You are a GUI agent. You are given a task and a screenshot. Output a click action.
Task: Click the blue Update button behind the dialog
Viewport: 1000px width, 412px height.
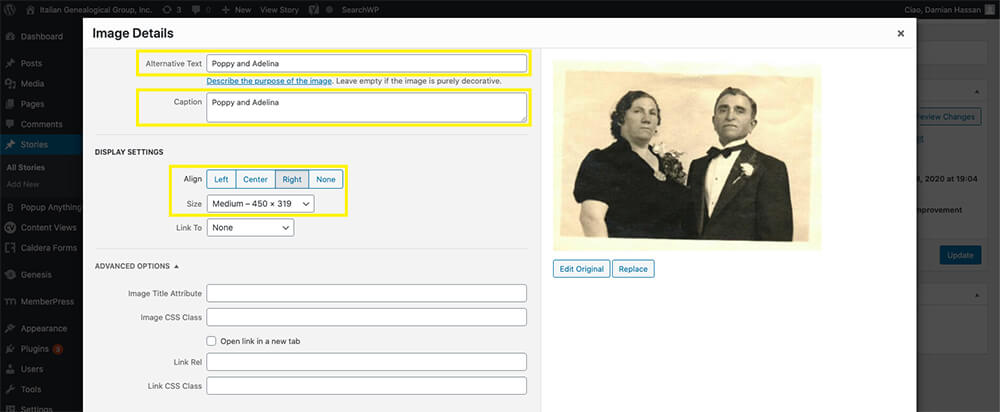[x=960, y=255]
